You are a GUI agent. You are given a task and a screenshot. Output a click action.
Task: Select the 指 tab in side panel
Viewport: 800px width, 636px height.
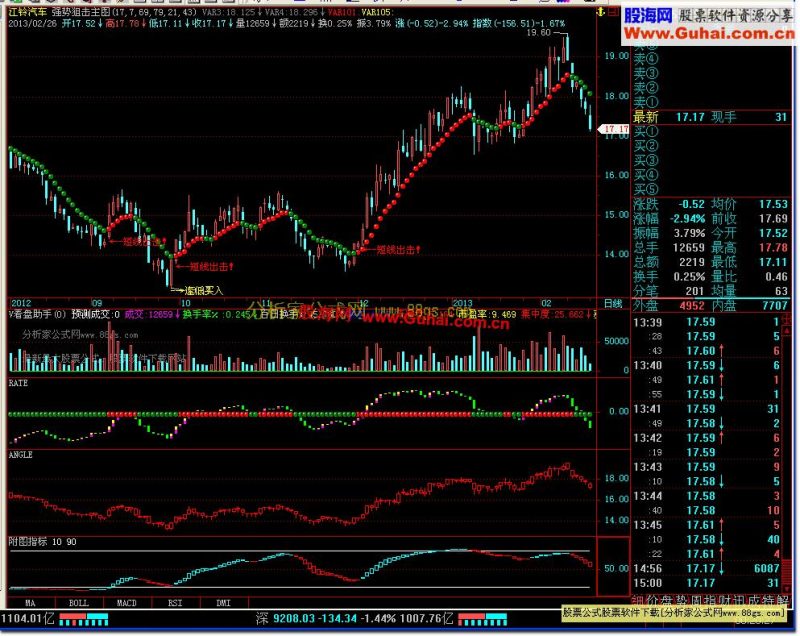tap(710, 600)
